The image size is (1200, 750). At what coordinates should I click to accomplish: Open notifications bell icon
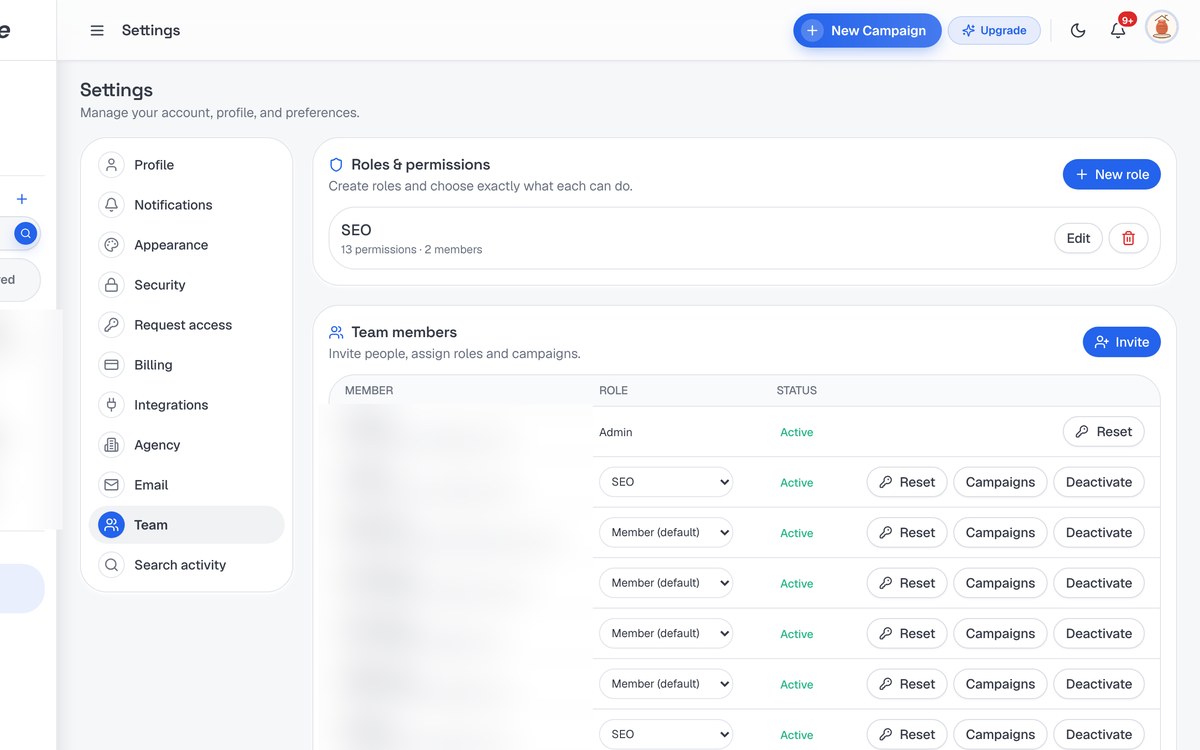click(x=1118, y=31)
